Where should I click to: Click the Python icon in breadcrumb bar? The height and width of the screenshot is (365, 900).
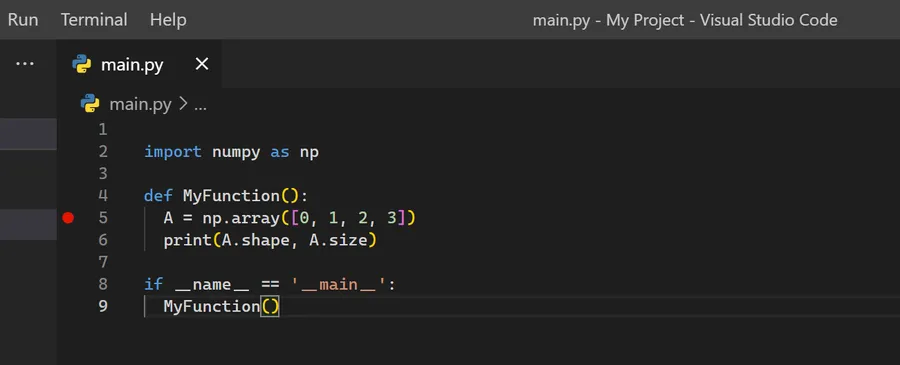point(90,103)
